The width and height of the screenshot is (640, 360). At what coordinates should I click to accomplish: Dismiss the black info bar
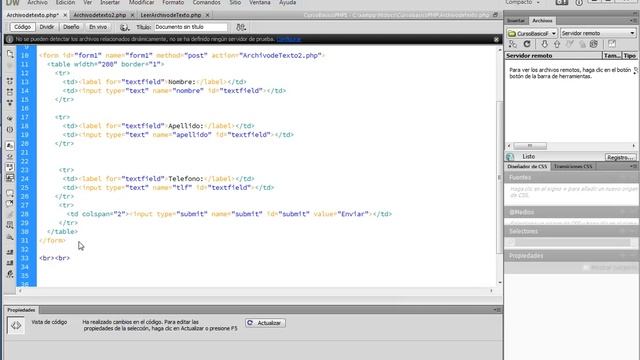coord(496,39)
